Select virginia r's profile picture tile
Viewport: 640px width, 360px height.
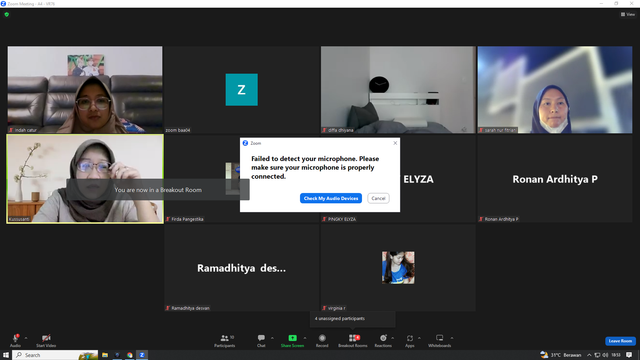point(398,268)
